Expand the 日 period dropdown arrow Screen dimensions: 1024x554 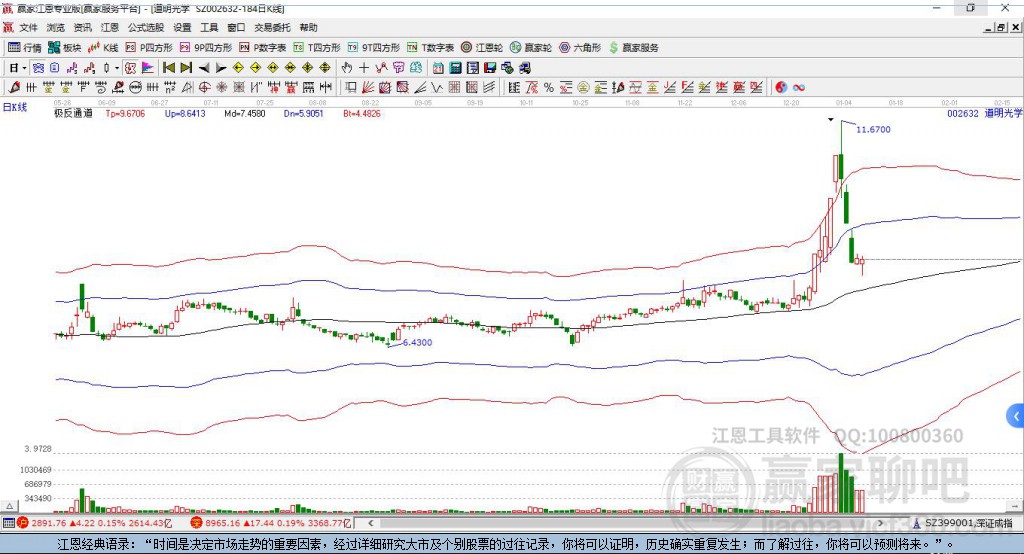(24, 68)
